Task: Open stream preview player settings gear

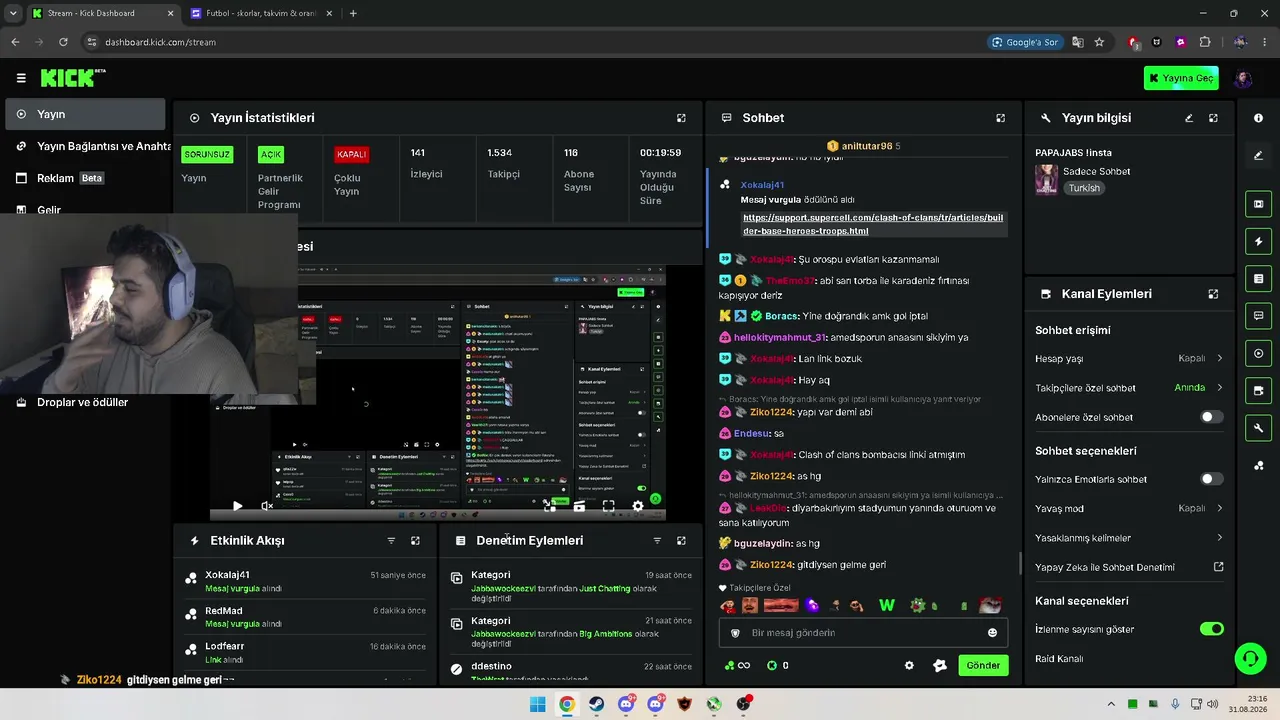Action: 638,506
